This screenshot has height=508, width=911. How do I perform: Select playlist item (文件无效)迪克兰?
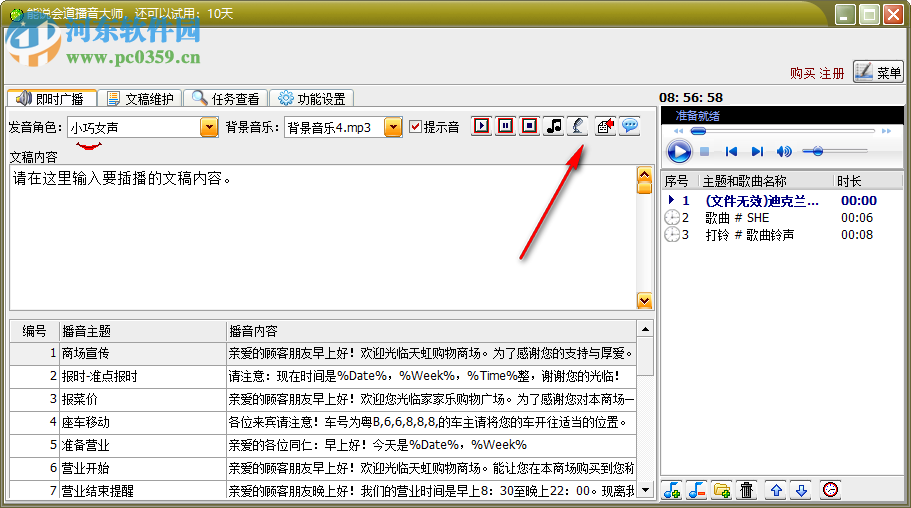(782, 201)
